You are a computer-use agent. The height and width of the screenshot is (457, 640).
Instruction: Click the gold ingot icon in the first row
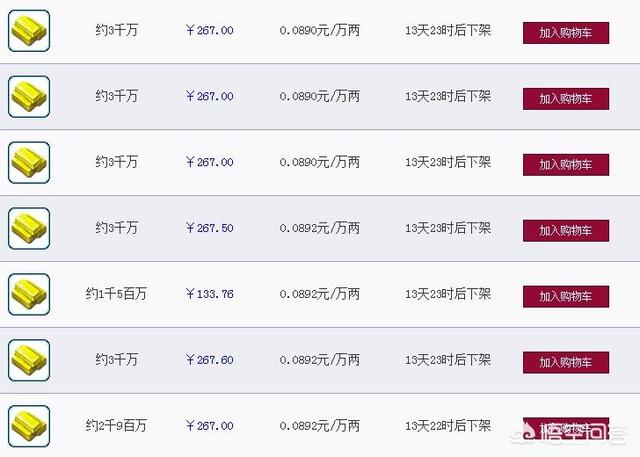tap(29, 31)
